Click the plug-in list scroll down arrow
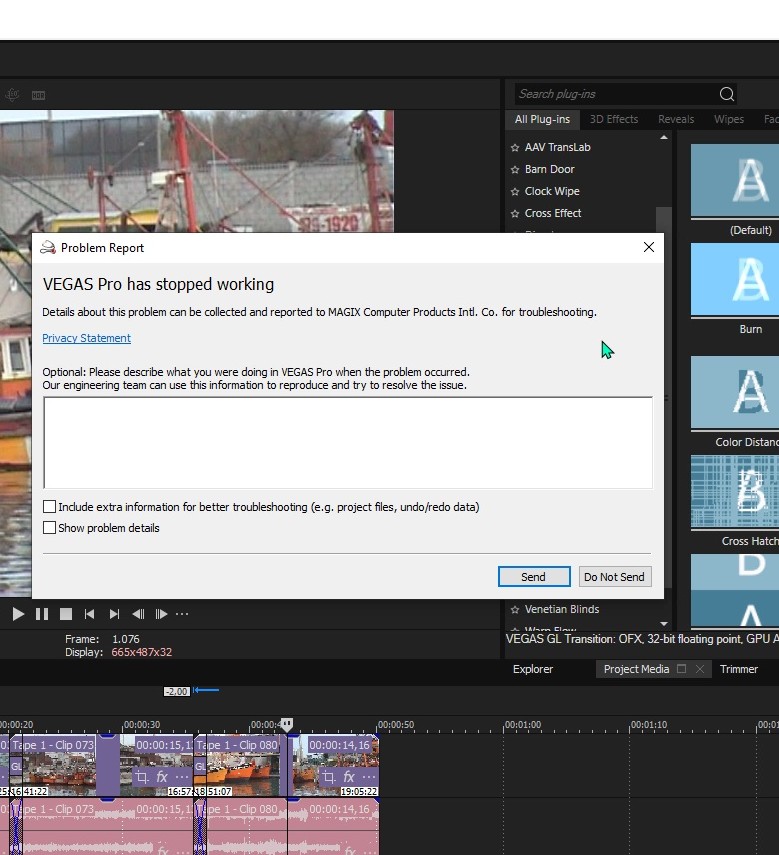The height and width of the screenshot is (855, 779). coord(663,623)
